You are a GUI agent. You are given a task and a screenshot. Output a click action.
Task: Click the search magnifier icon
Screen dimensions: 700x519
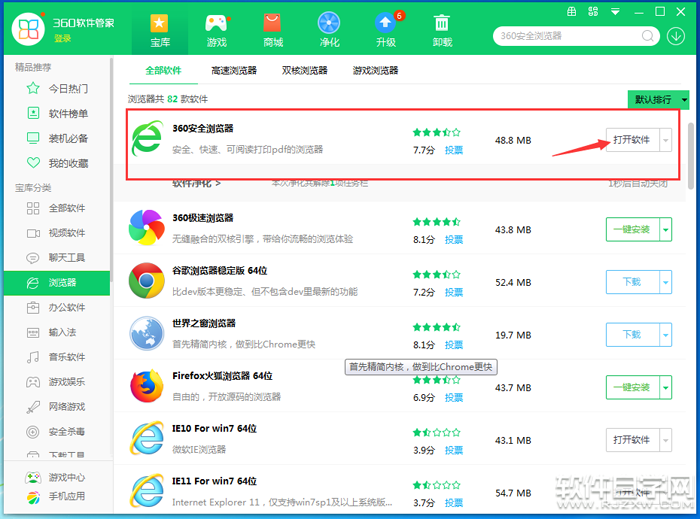point(647,36)
